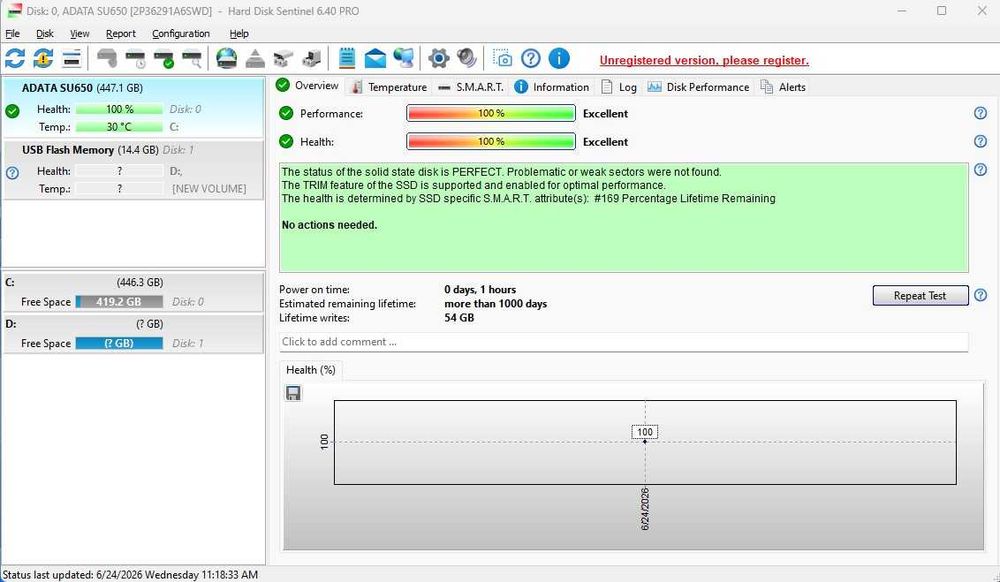Click the blue envelope email icon
This screenshot has width=1000, height=582.
(x=375, y=59)
